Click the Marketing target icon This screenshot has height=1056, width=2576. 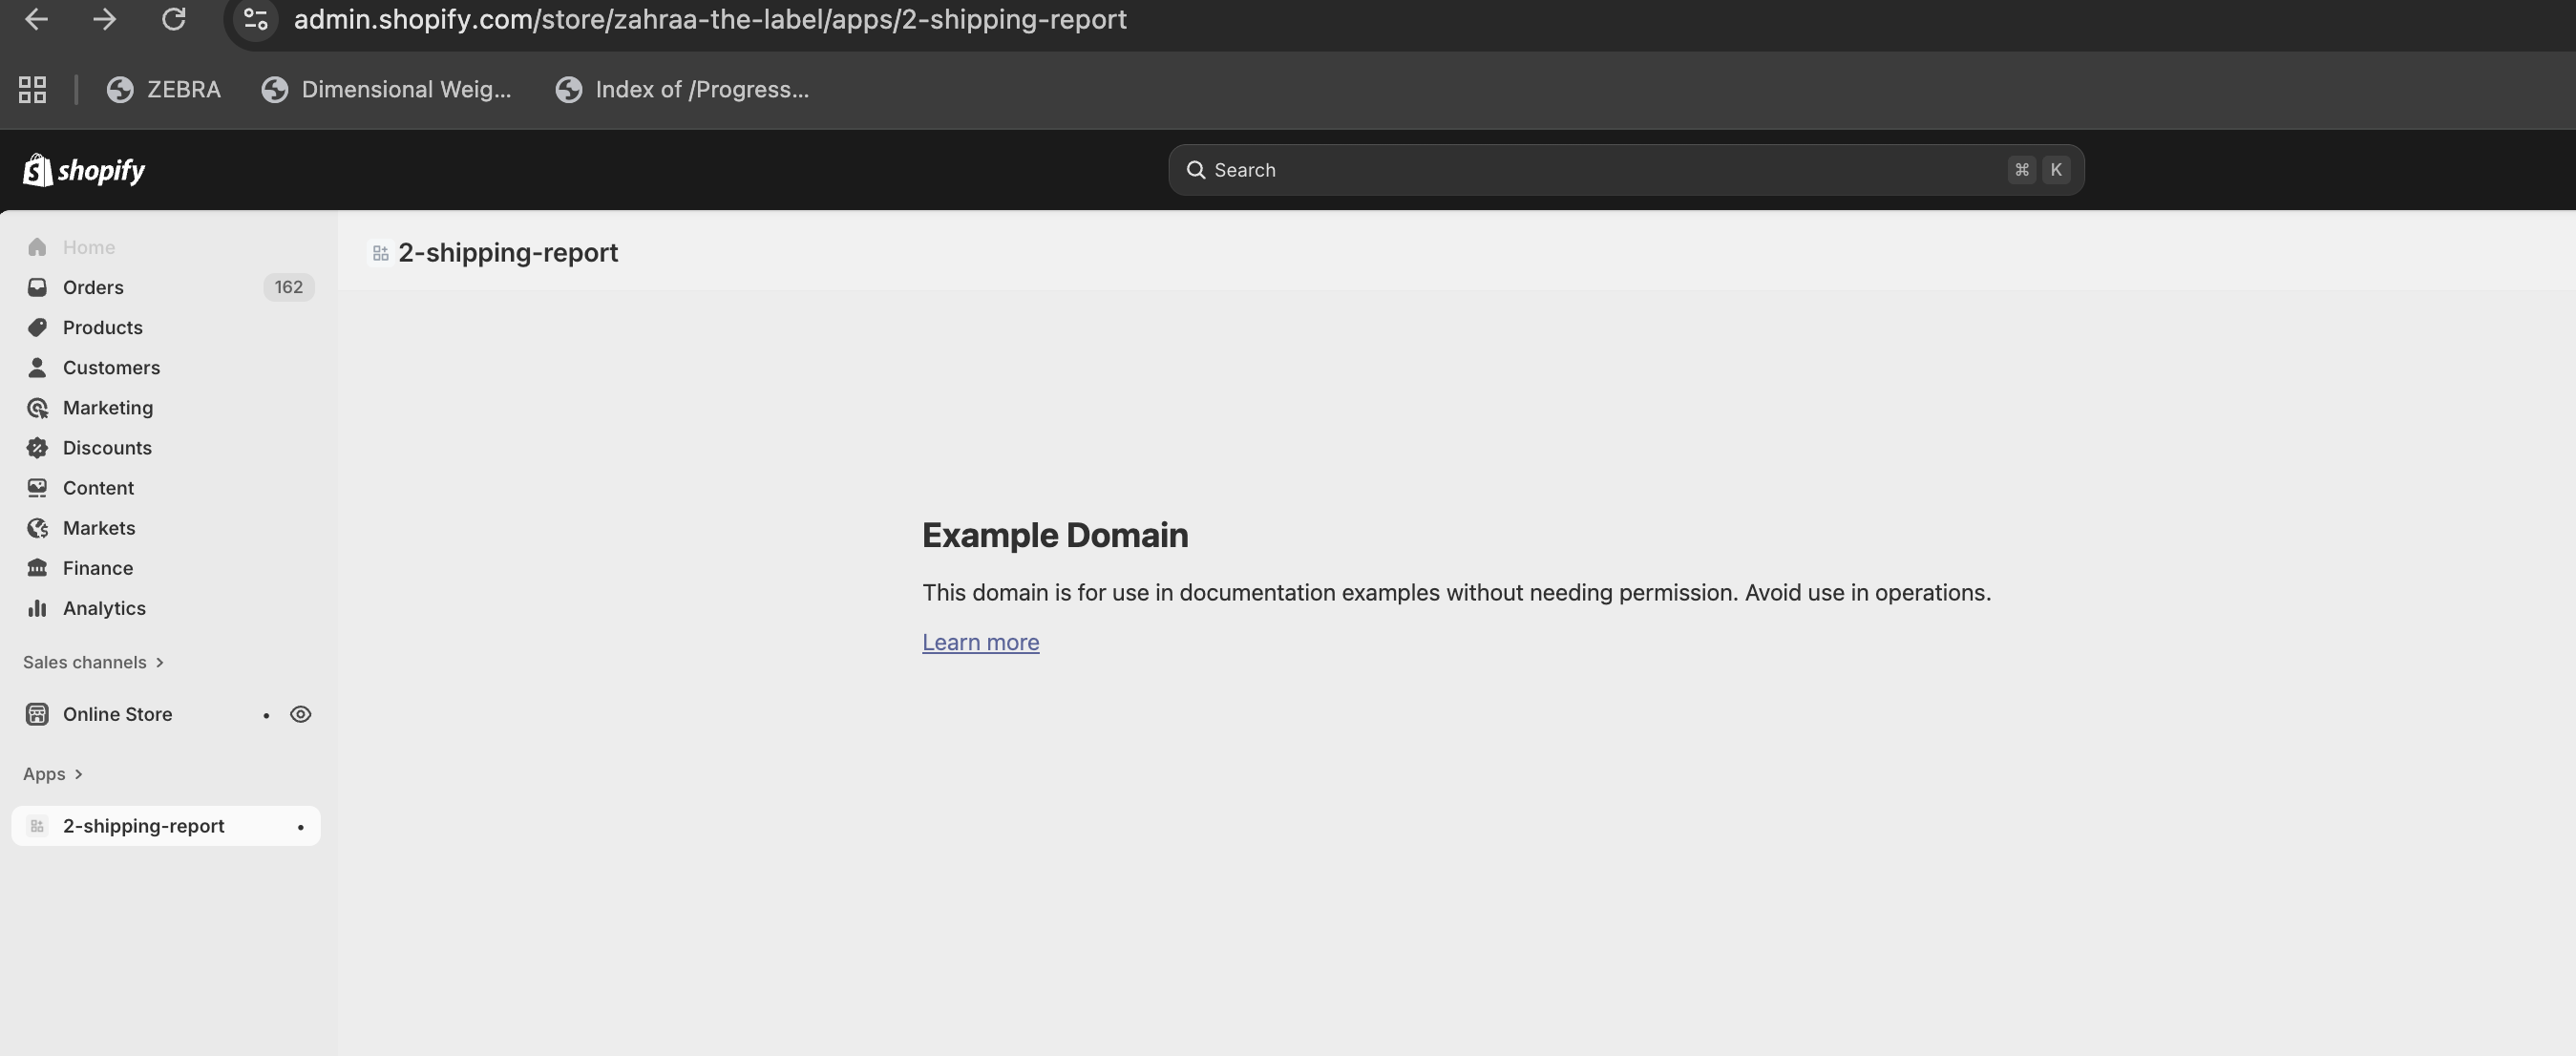37,408
